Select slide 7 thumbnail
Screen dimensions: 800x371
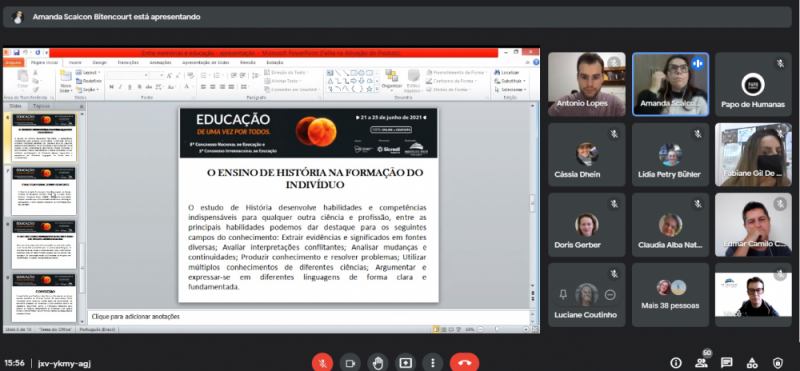pos(44,191)
